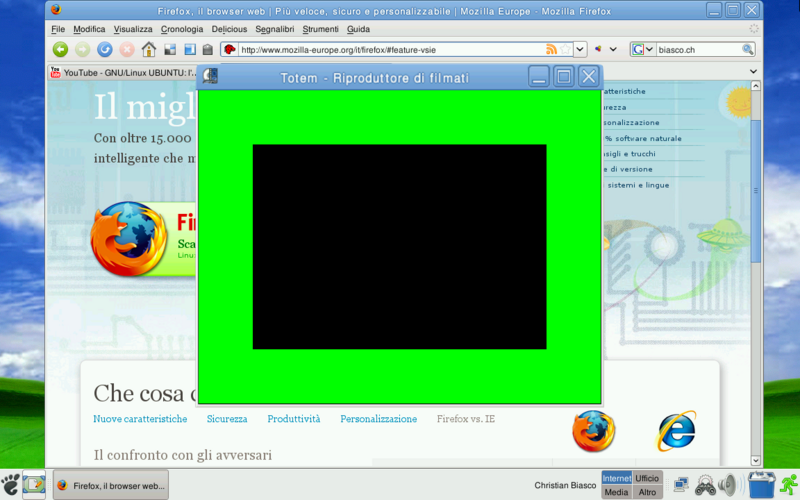Click the URL address field

point(391,49)
